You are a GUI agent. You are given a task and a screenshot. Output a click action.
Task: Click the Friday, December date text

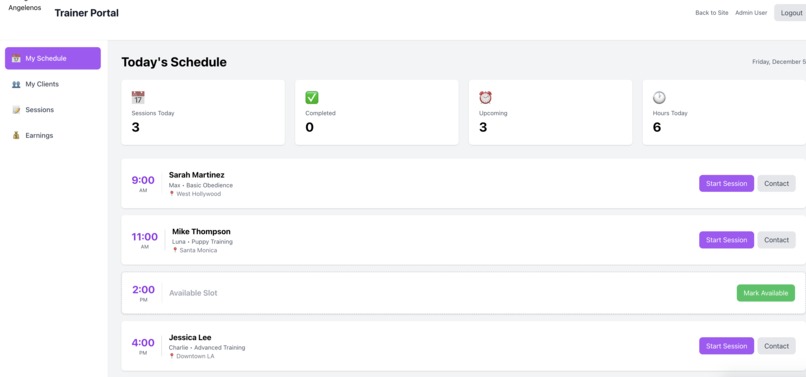779,62
